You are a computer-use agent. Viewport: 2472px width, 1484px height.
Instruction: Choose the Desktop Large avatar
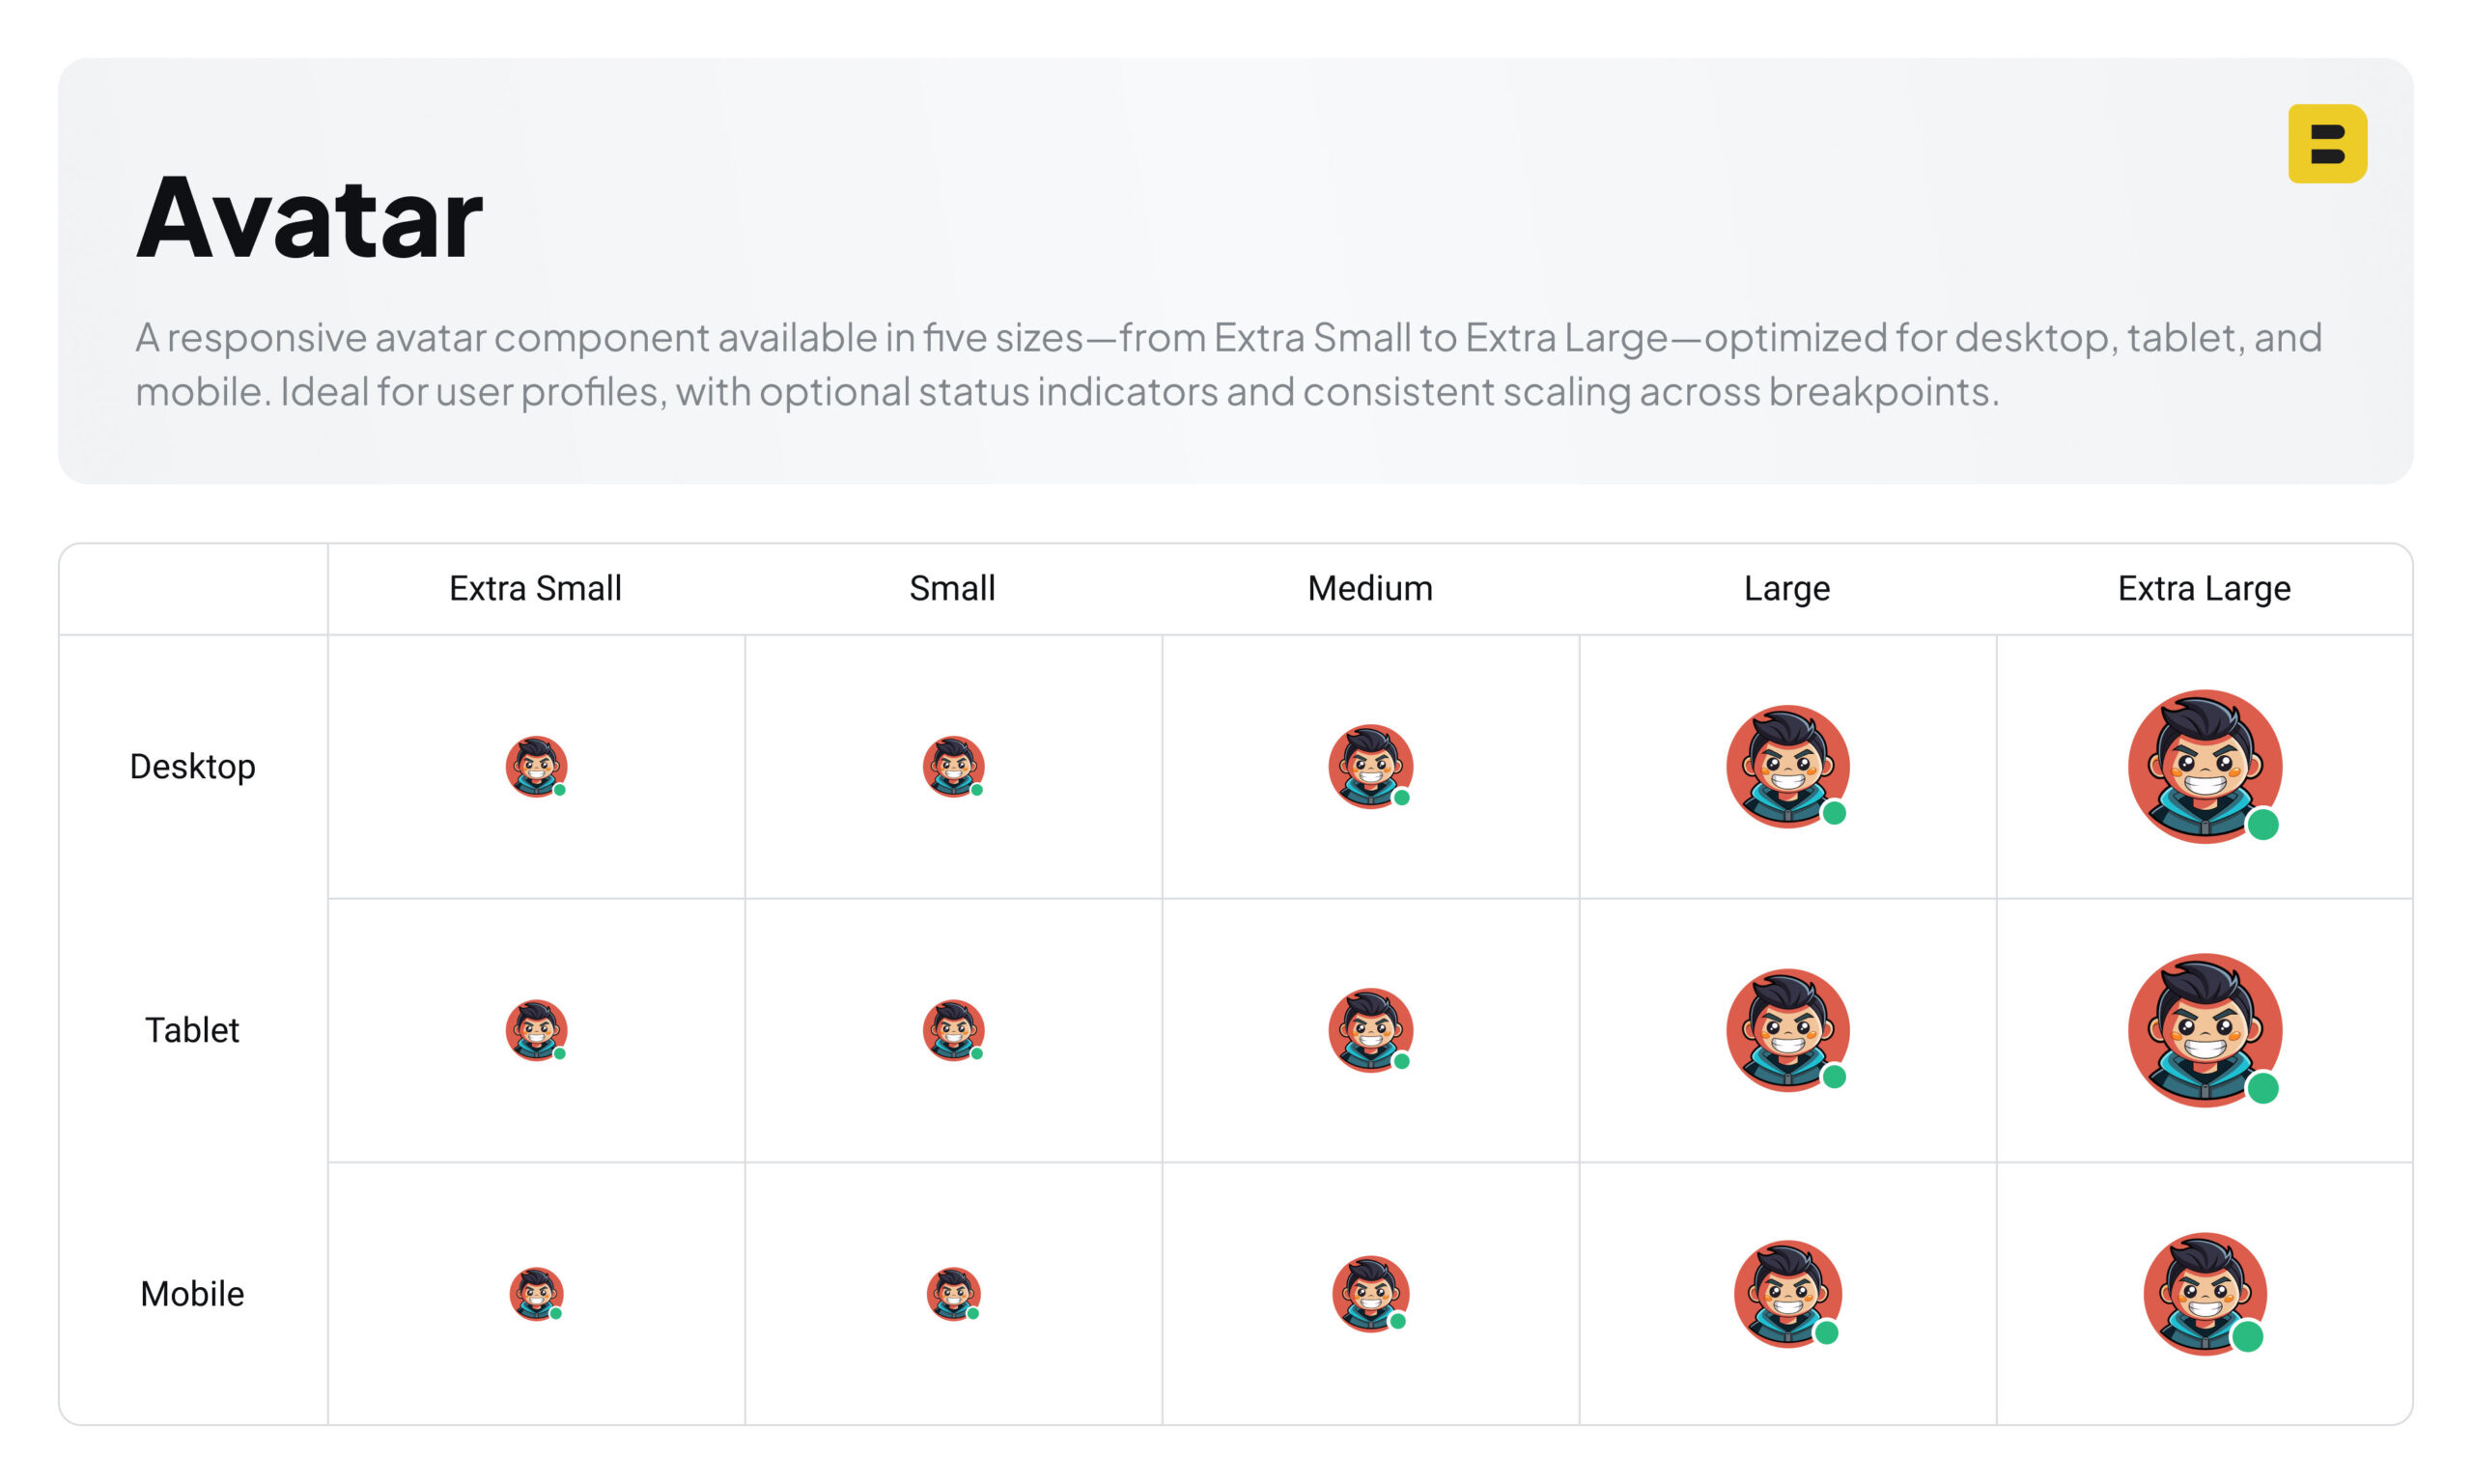click(1787, 766)
